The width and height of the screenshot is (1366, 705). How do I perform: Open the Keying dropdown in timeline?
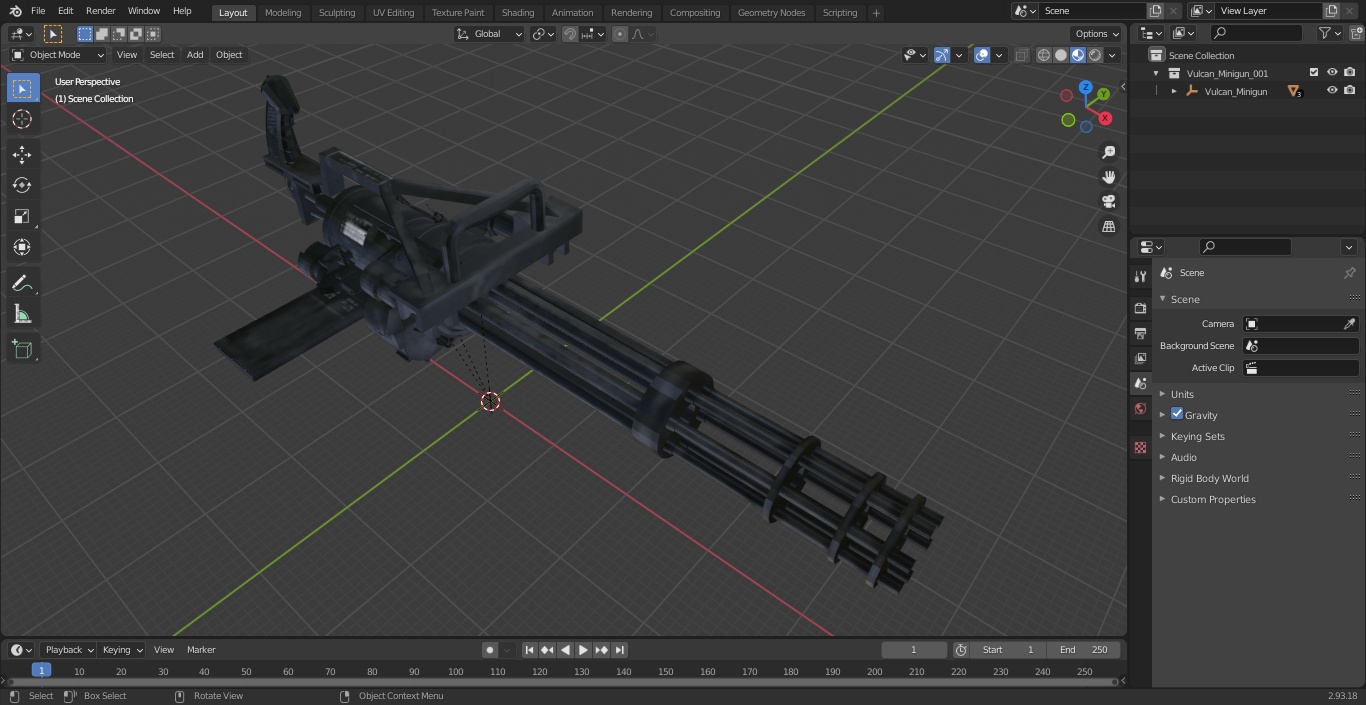[122, 650]
